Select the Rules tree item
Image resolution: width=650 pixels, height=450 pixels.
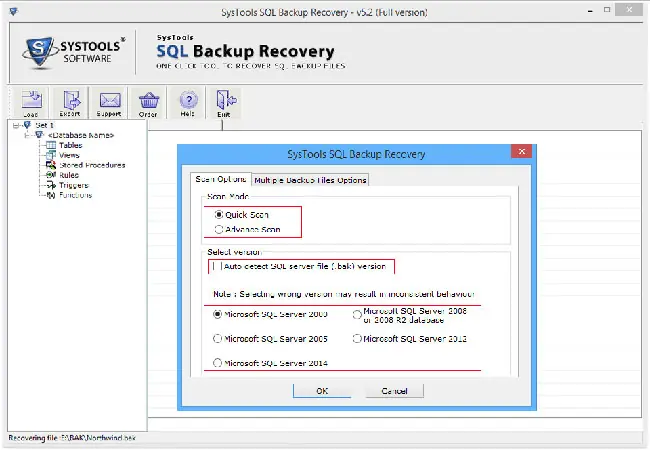[69, 175]
